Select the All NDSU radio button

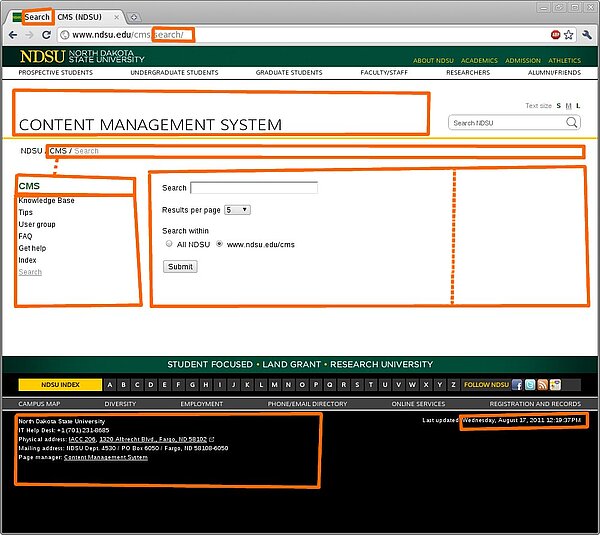click(x=169, y=244)
